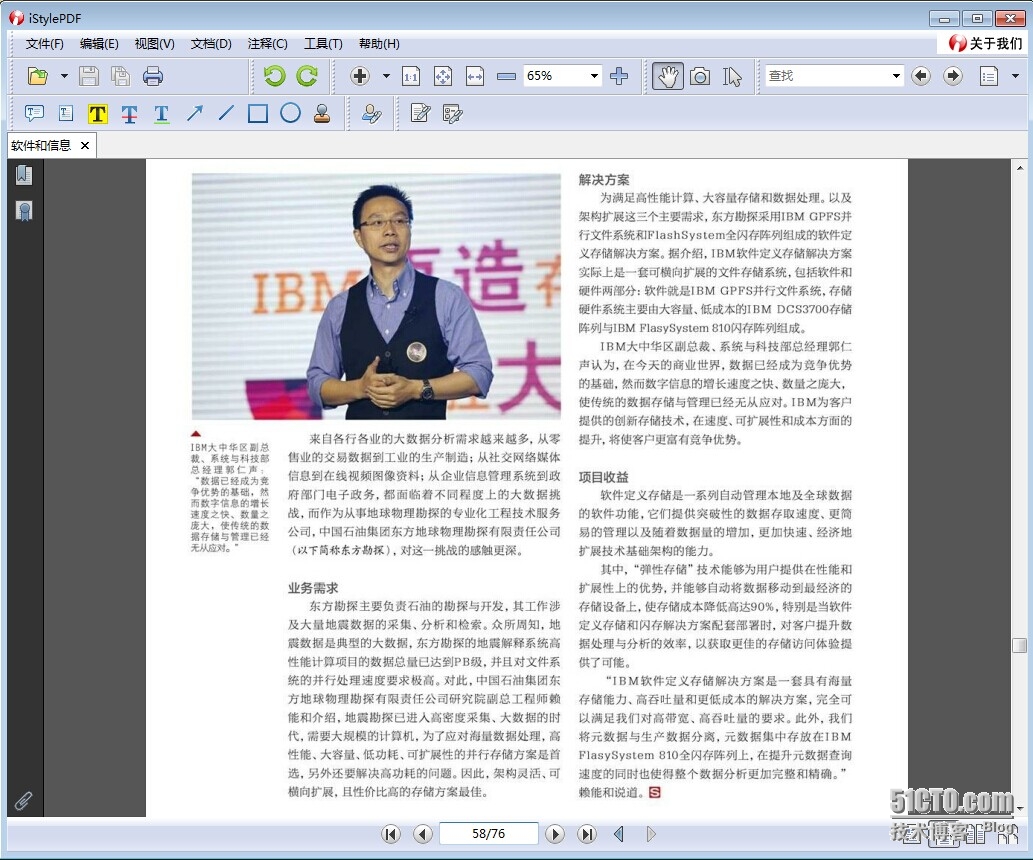The width and height of the screenshot is (1033, 860).
Task: Close the 软件和信息 tab
Action: pyautogui.click(x=85, y=146)
